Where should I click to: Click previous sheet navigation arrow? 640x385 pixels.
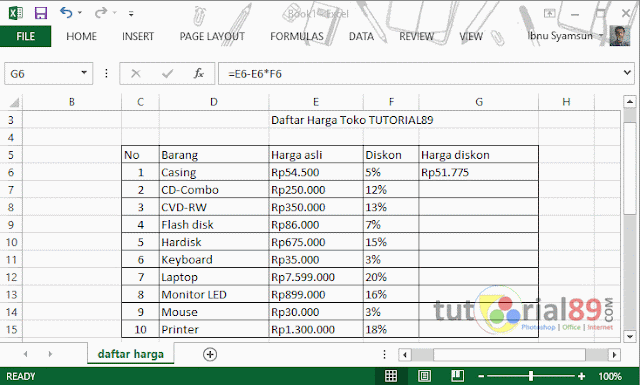coord(26,354)
